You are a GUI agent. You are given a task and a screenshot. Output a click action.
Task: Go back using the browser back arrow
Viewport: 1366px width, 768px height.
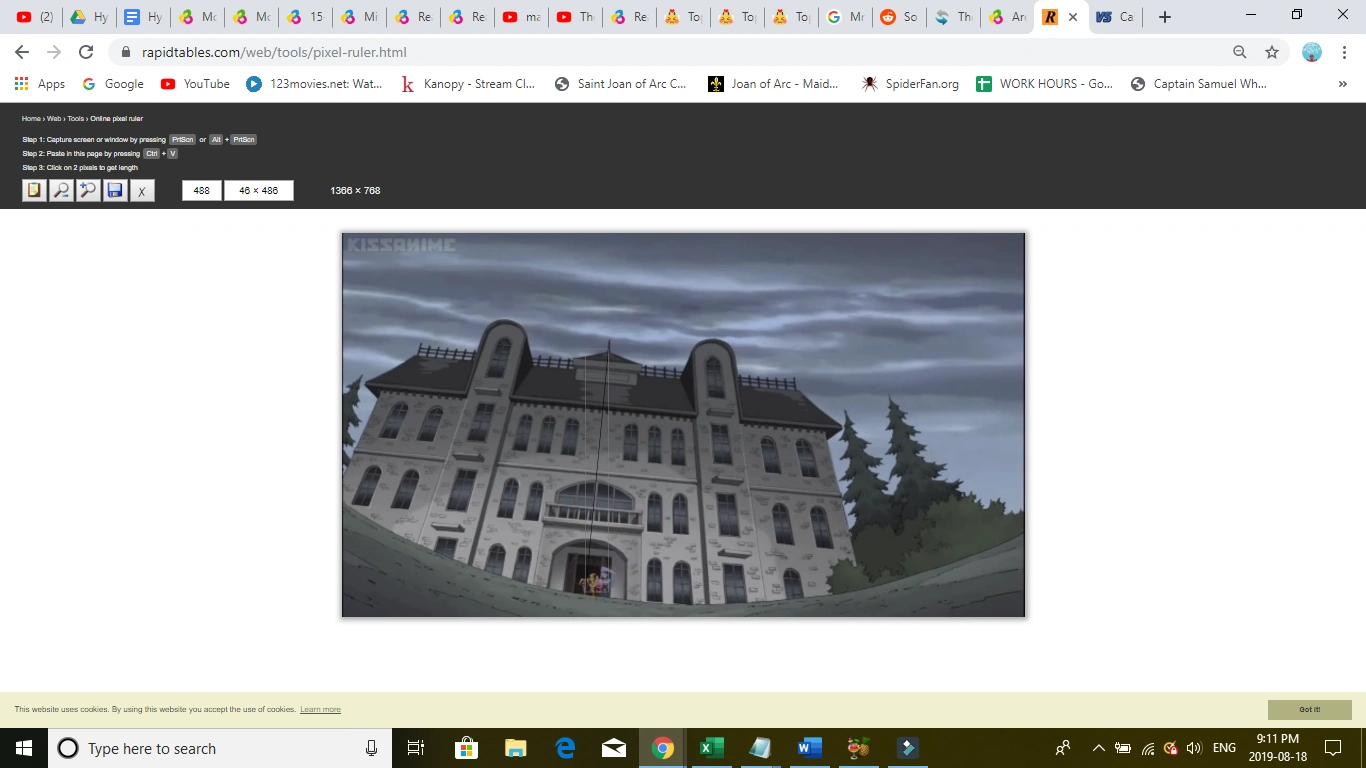22,52
